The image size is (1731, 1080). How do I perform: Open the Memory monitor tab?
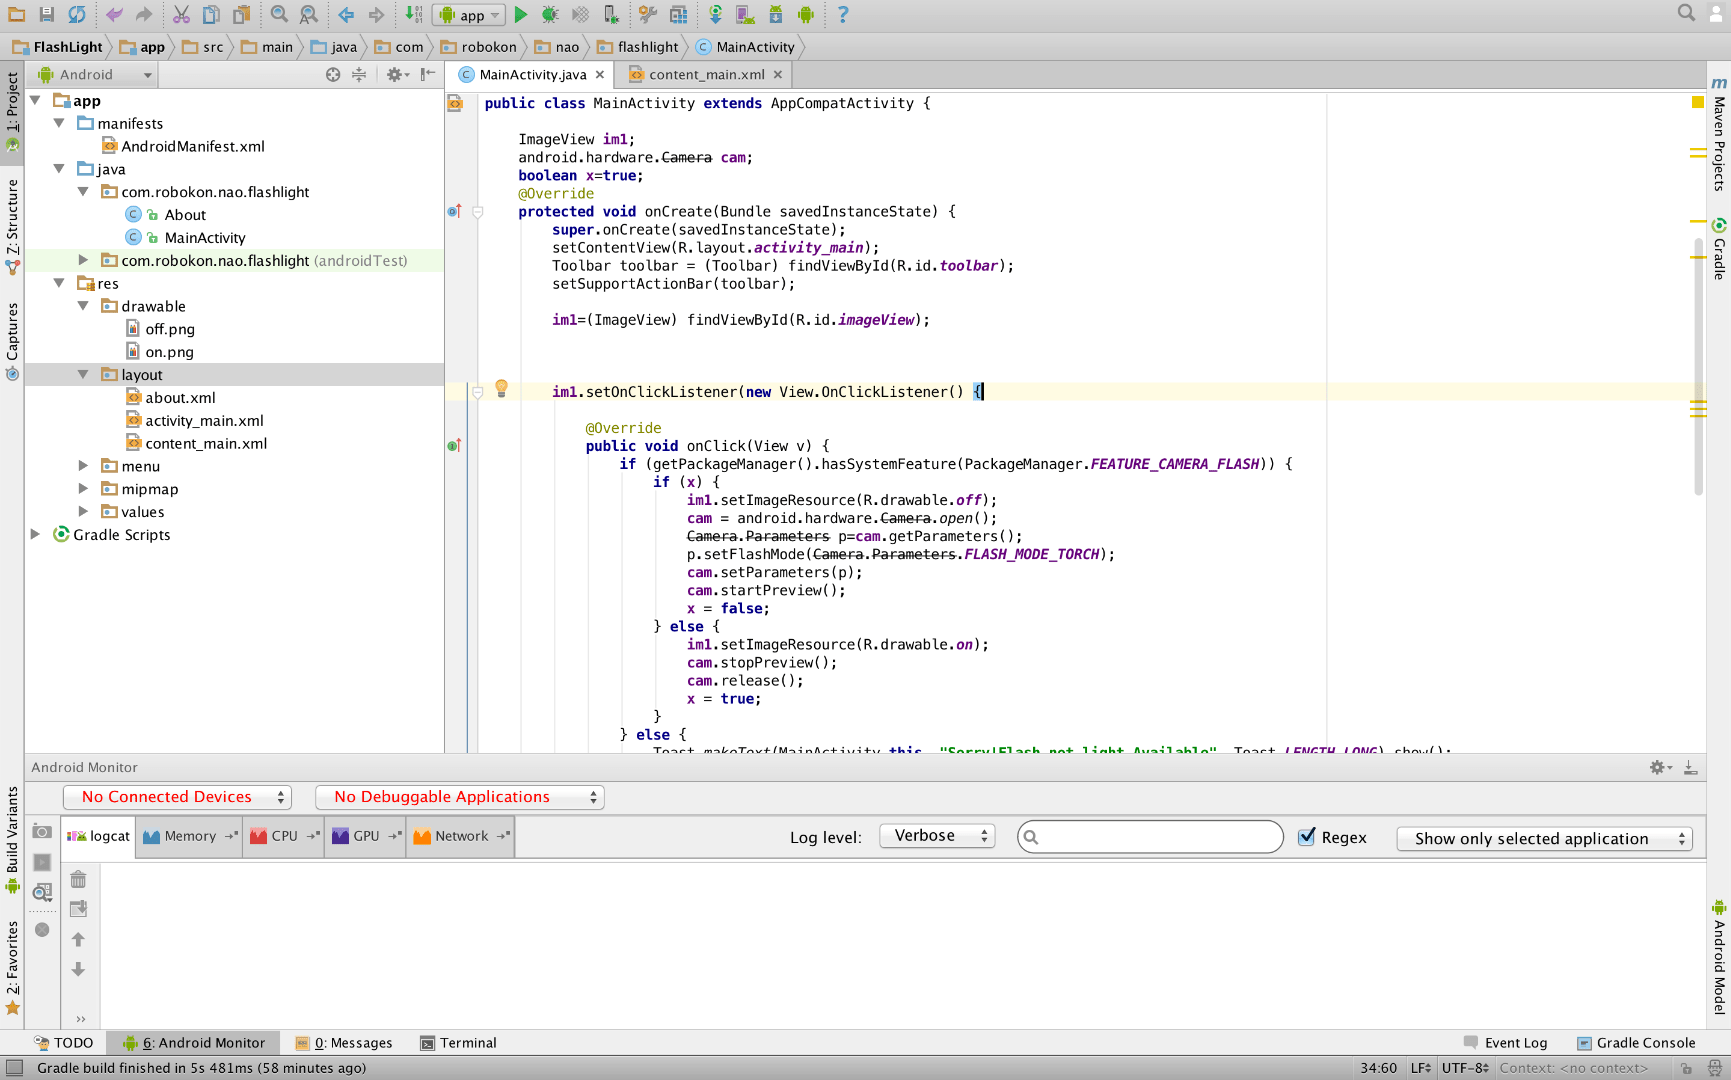click(x=188, y=835)
